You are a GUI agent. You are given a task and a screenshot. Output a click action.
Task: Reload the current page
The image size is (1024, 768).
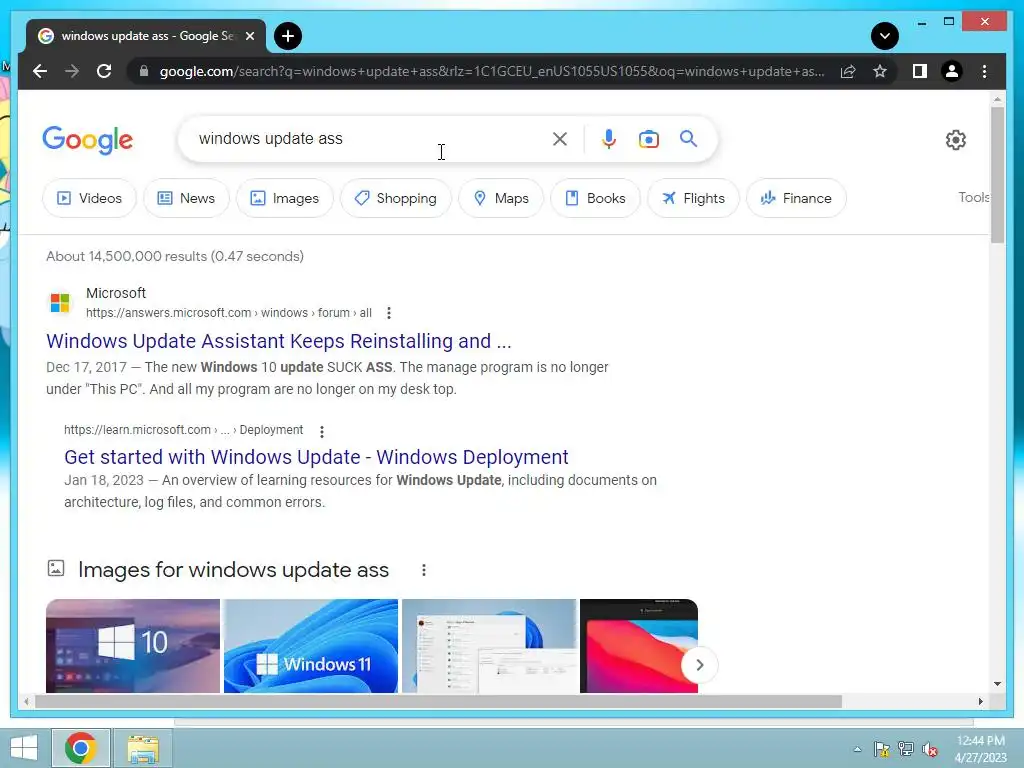(x=104, y=71)
